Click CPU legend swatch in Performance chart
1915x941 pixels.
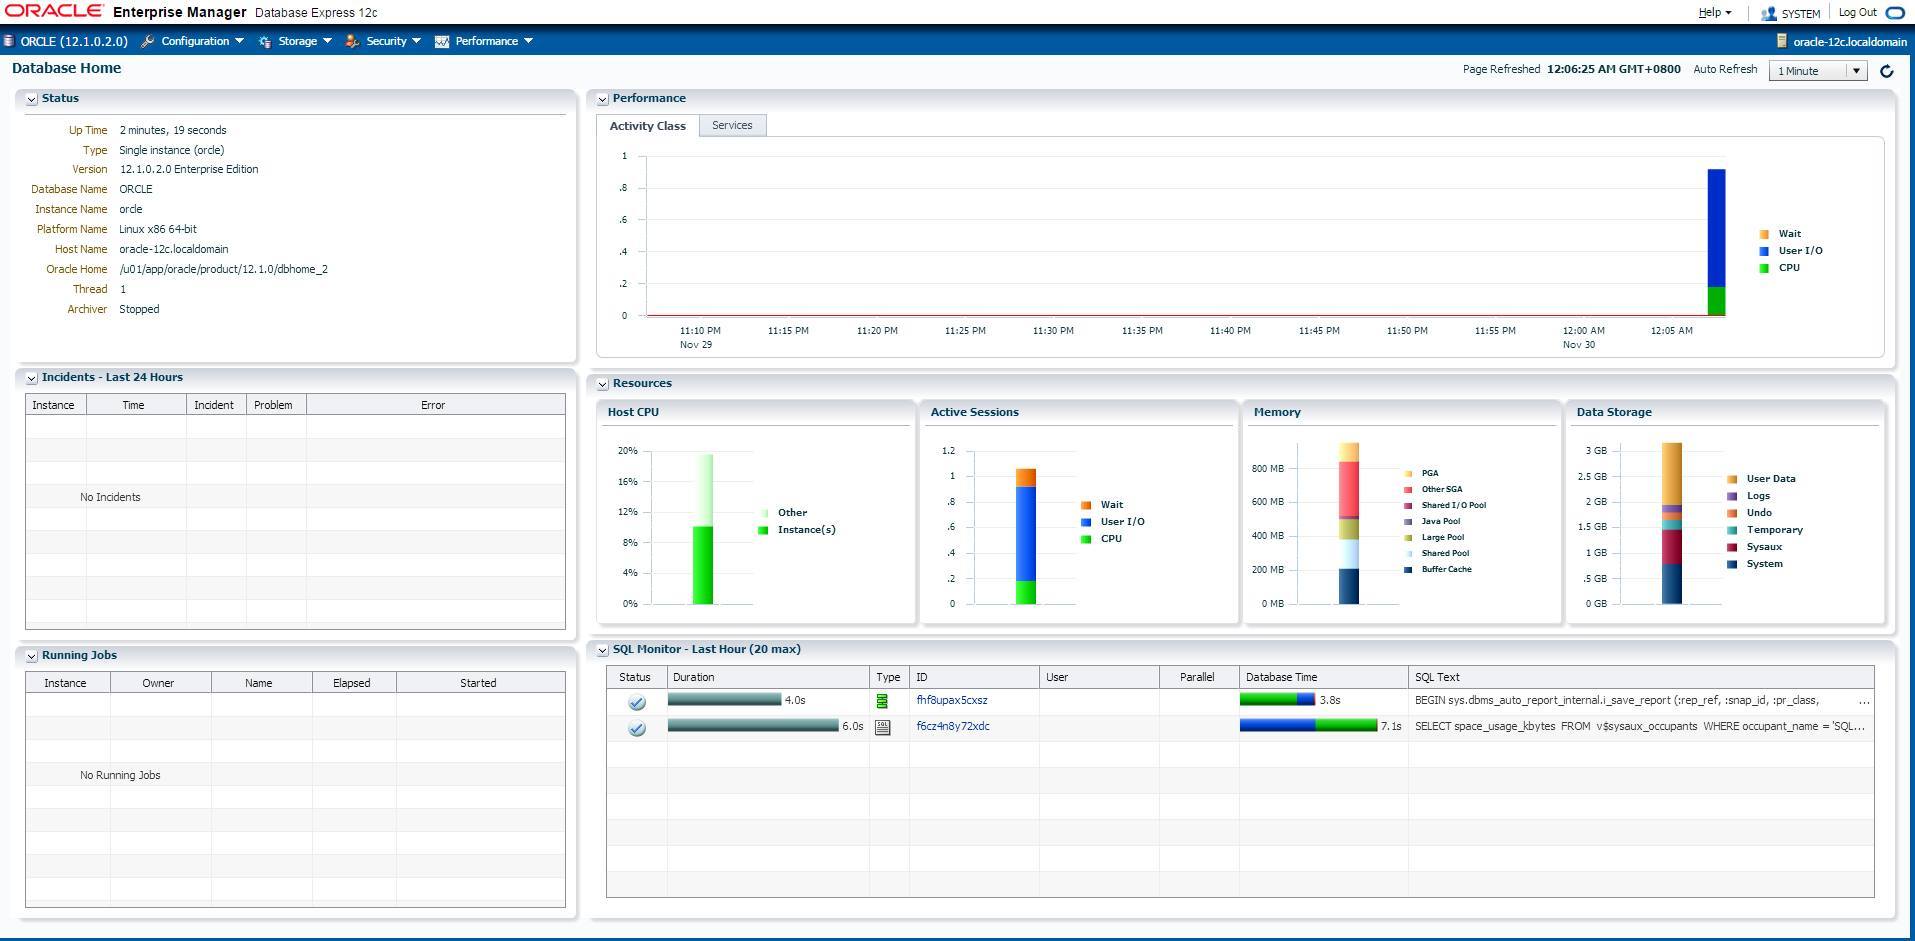[x=1764, y=268]
